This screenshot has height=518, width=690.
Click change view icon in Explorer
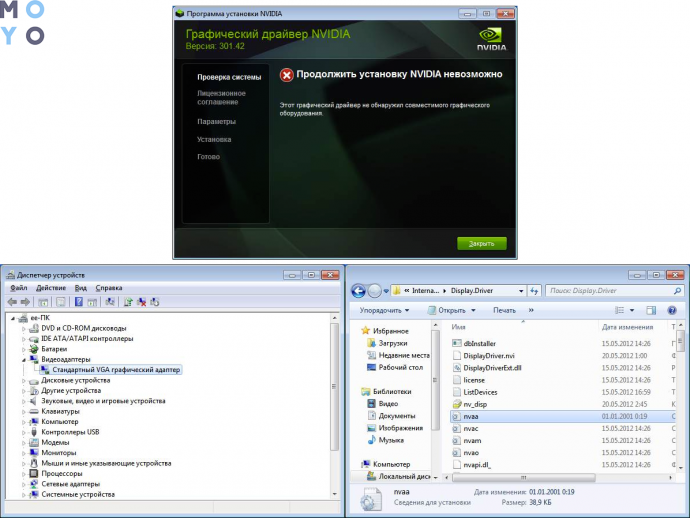pos(620,310)
